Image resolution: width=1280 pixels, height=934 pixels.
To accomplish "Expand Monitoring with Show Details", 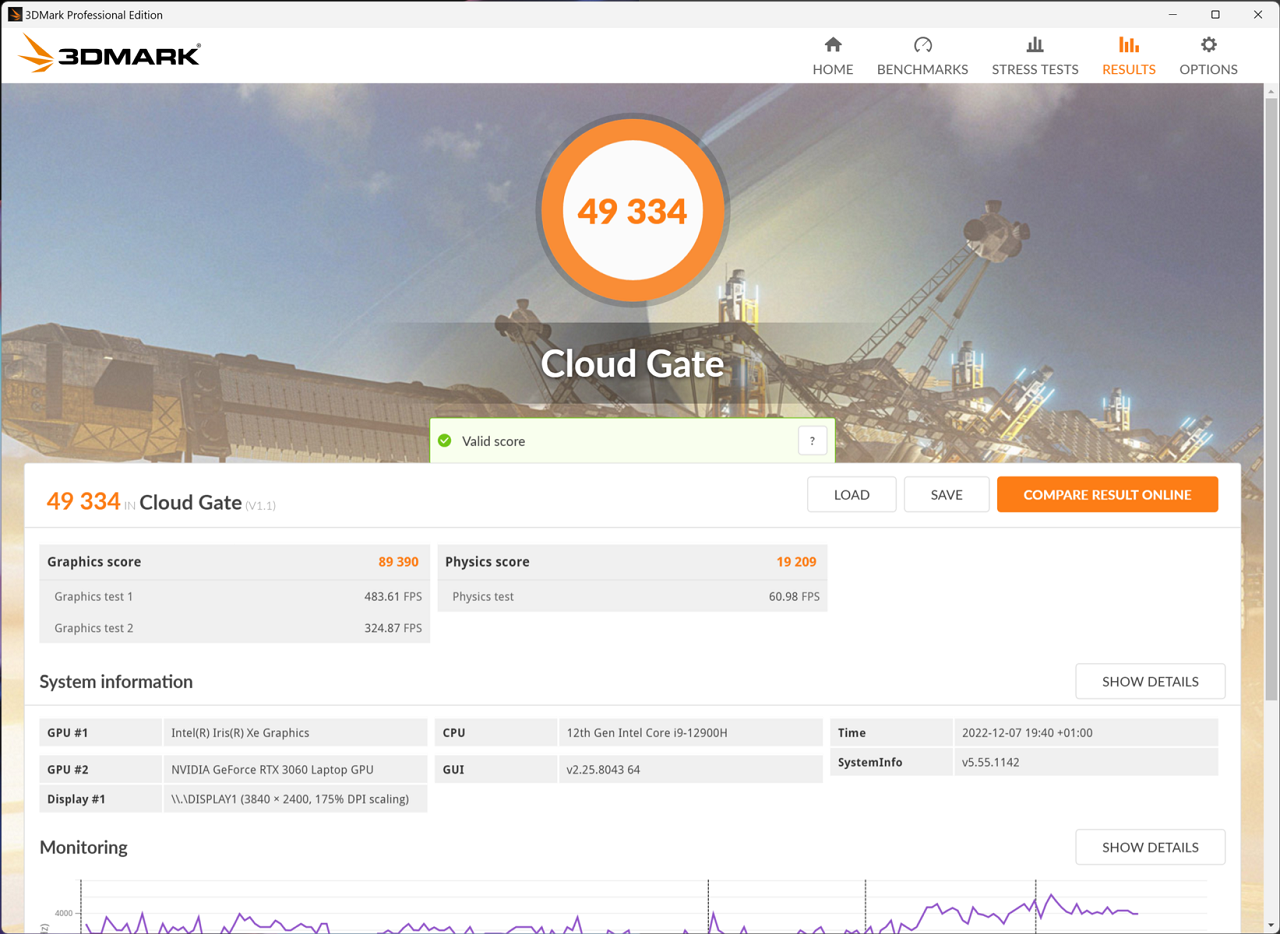I will [x=1150, y=847].
